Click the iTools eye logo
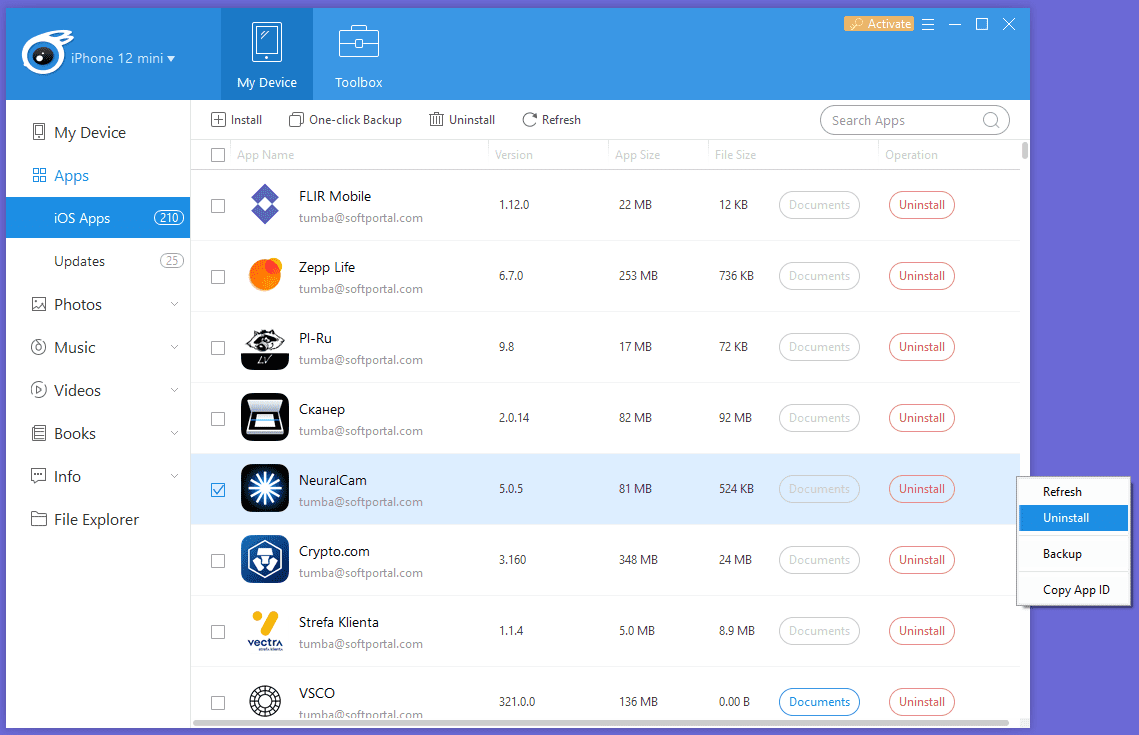Screen dimensions: 1139x735 pyautogui.click(x=46, y=52)
